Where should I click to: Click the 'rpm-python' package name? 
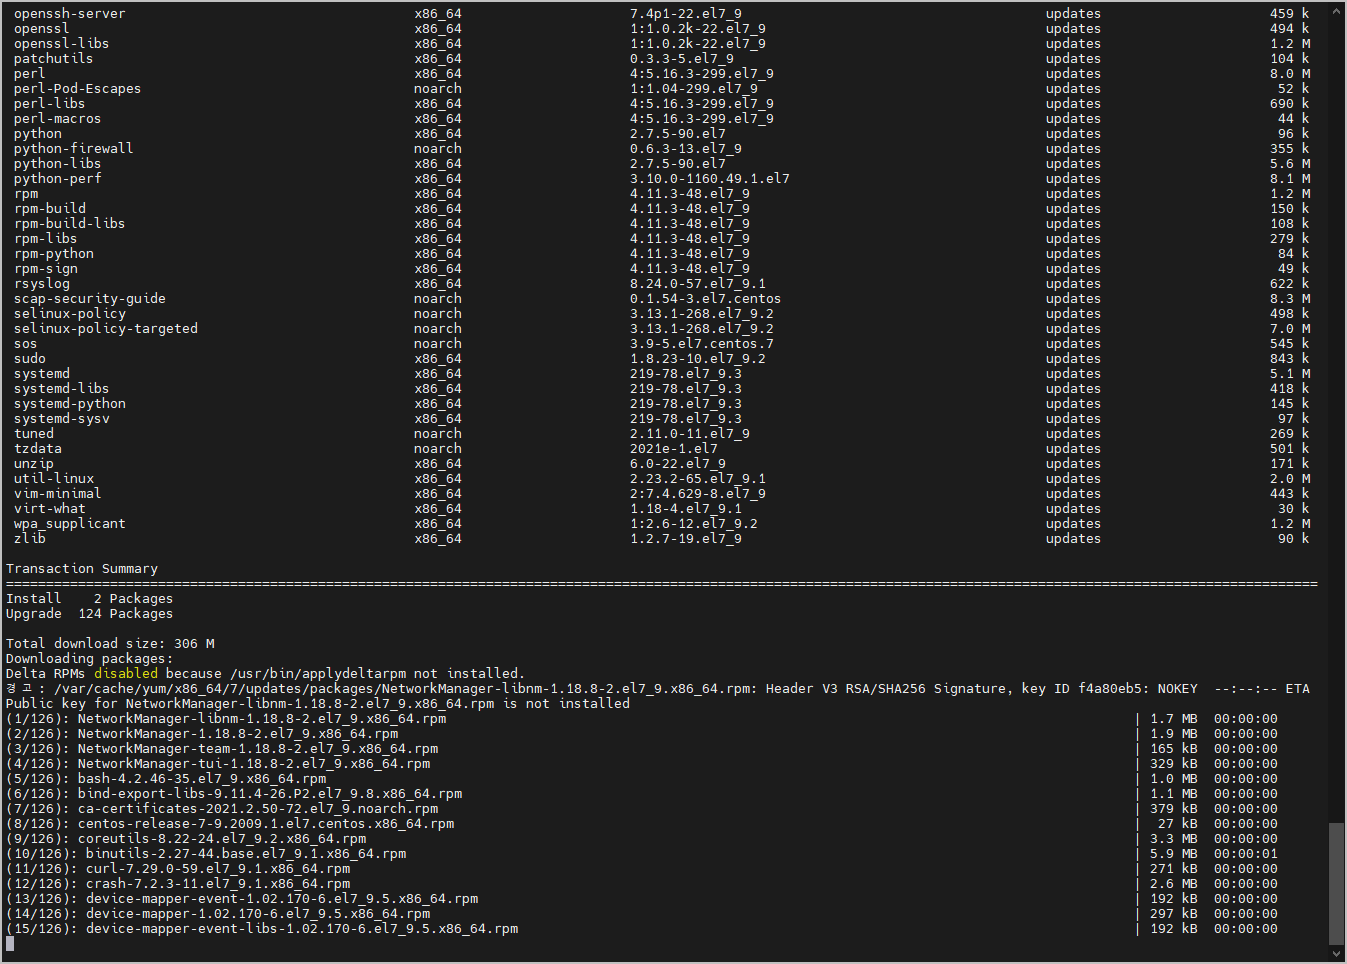coord(54,254)
